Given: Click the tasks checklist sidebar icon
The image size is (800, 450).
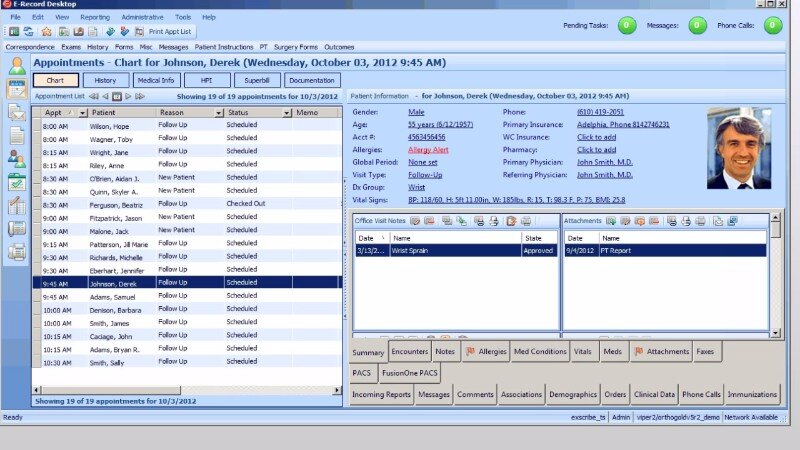Looking at the screenshot, I should pos(17,182).
